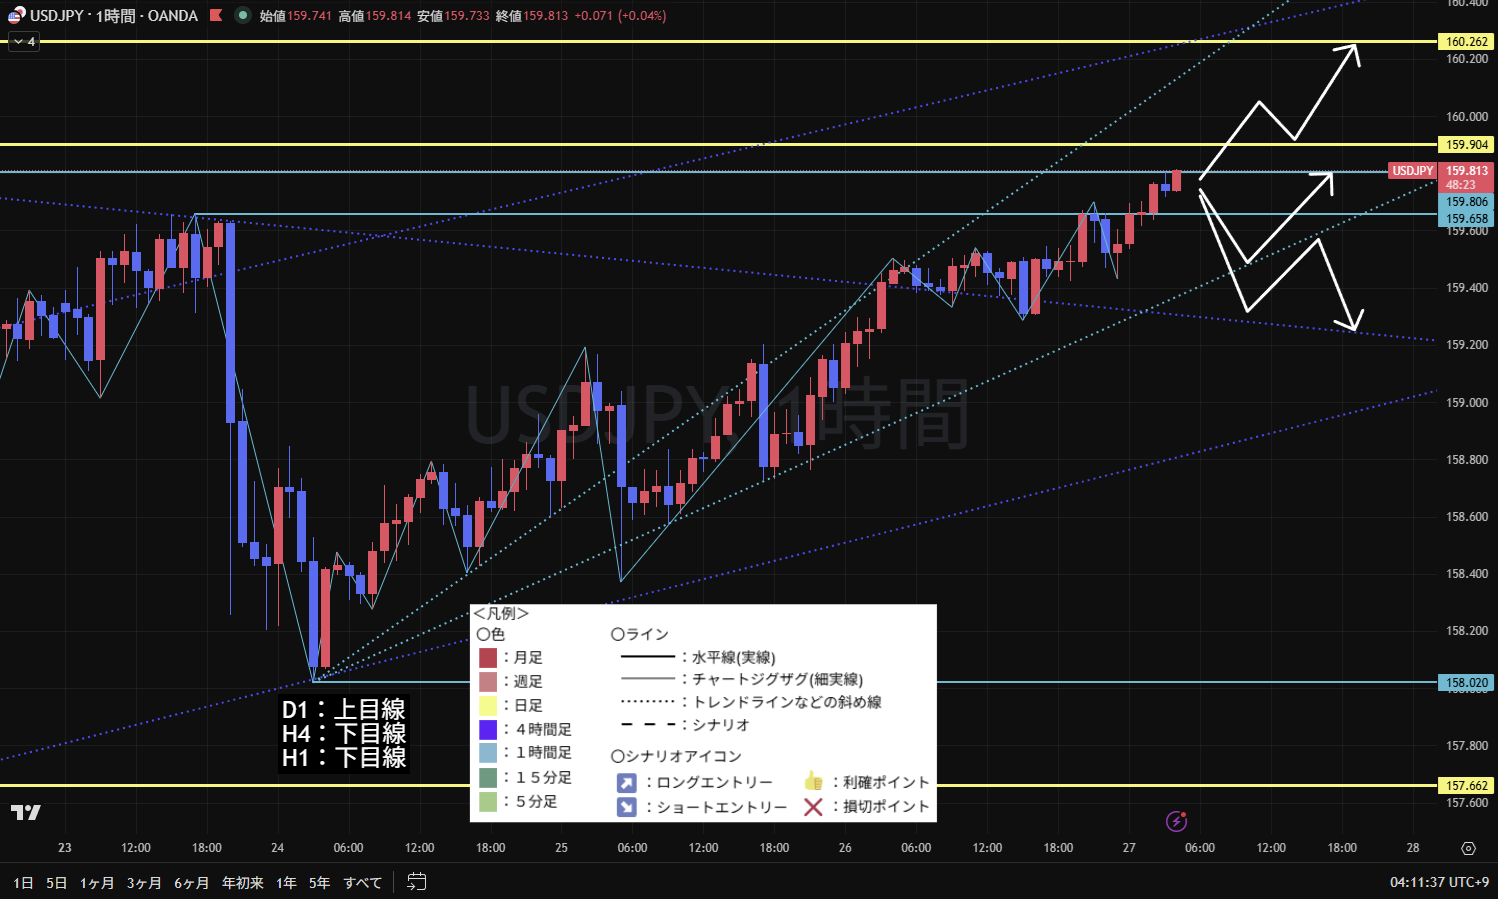The width and height of the screenshot is (1498, 899).
Task: Select the 5日 range button
Action: click(x=57, y=882)
